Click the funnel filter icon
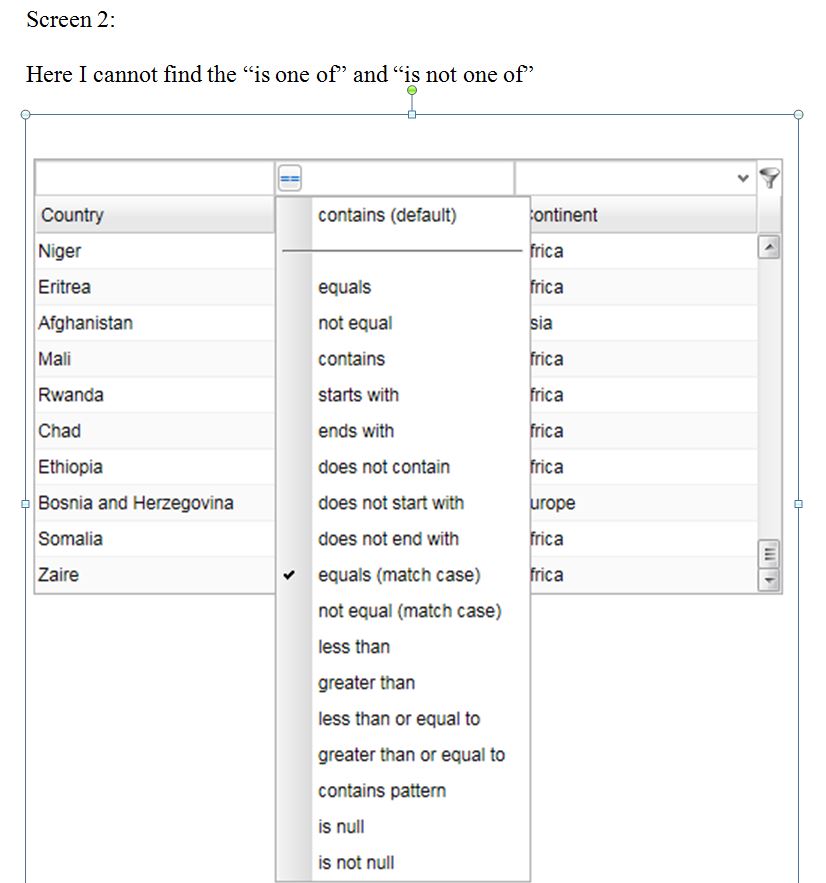Viewport: 826px width, 883px height. 769,178
